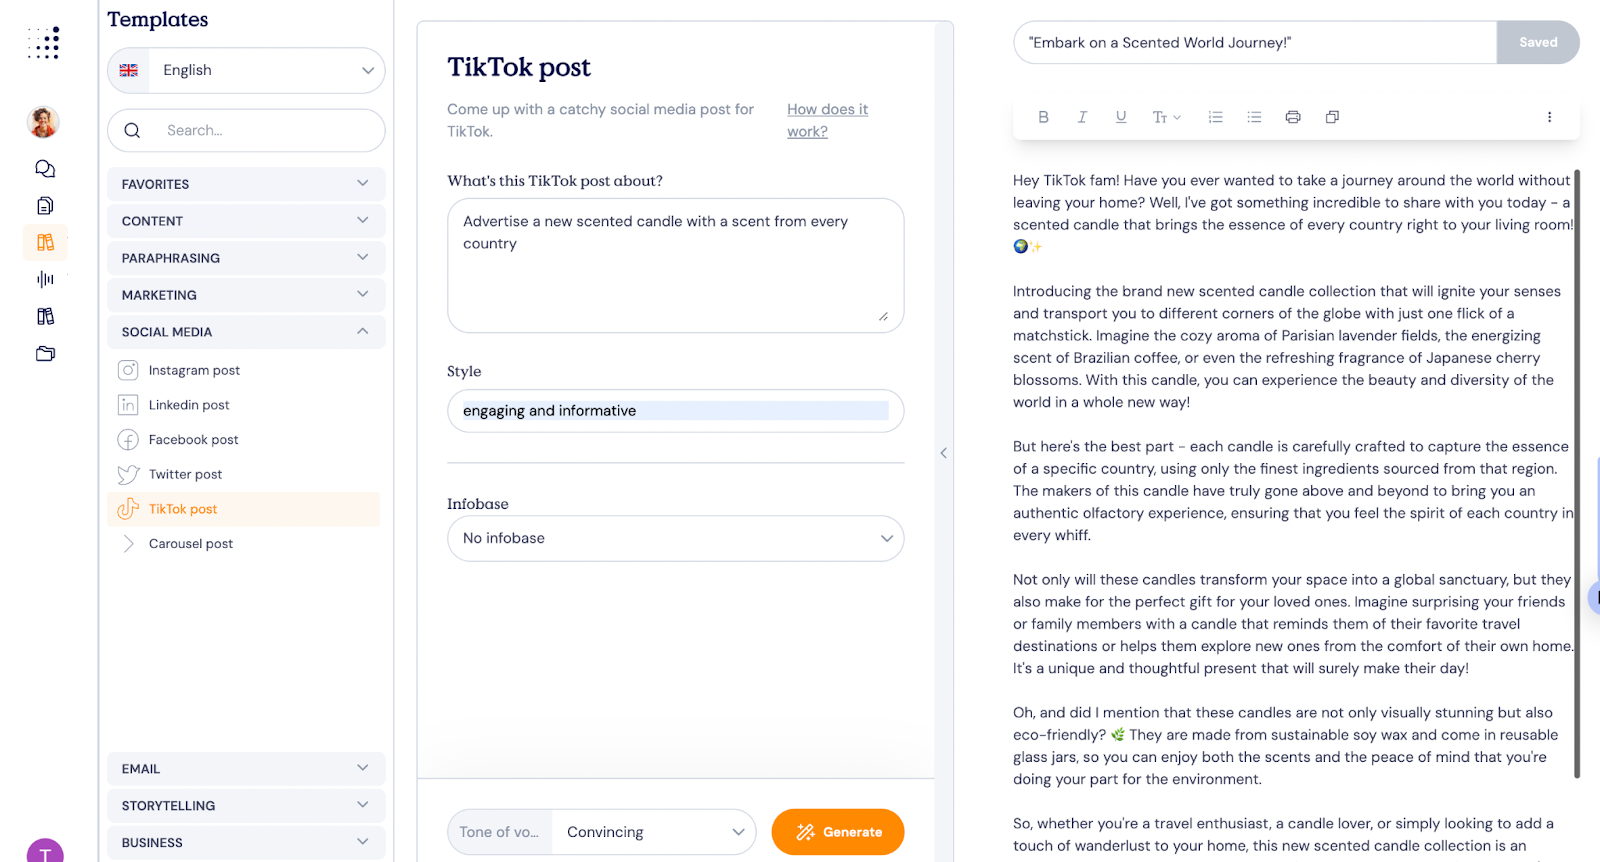Expand the Convincing tone of voice dropdown

coord(652,831)
